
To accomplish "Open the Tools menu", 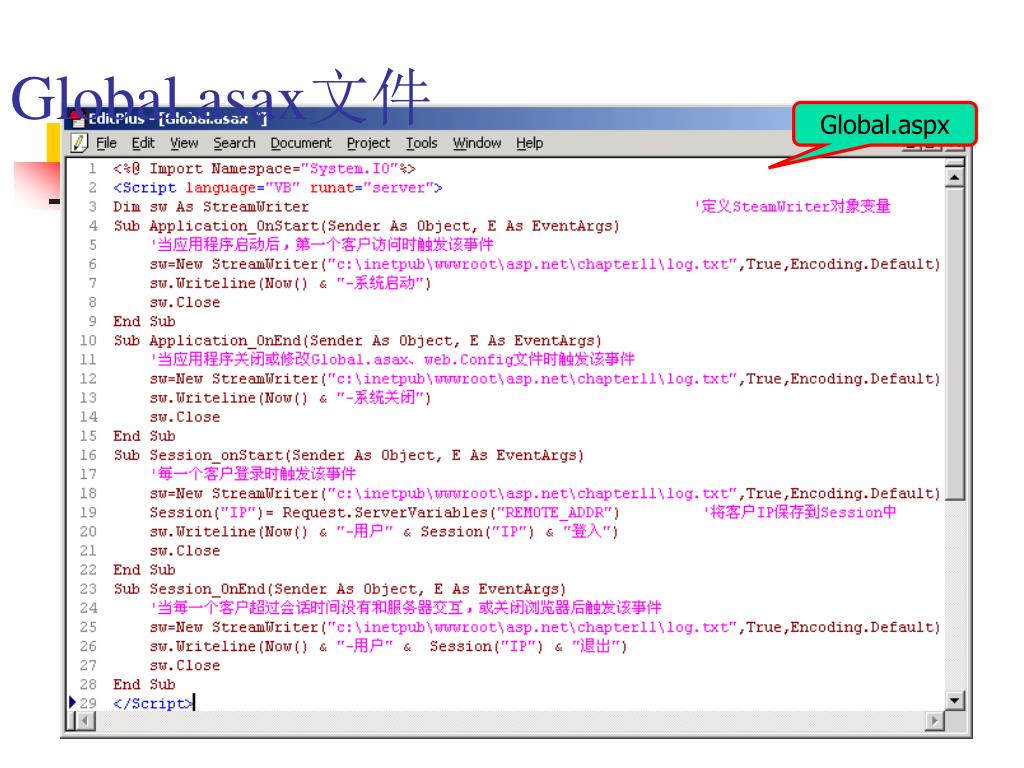I will click(421, 143).
